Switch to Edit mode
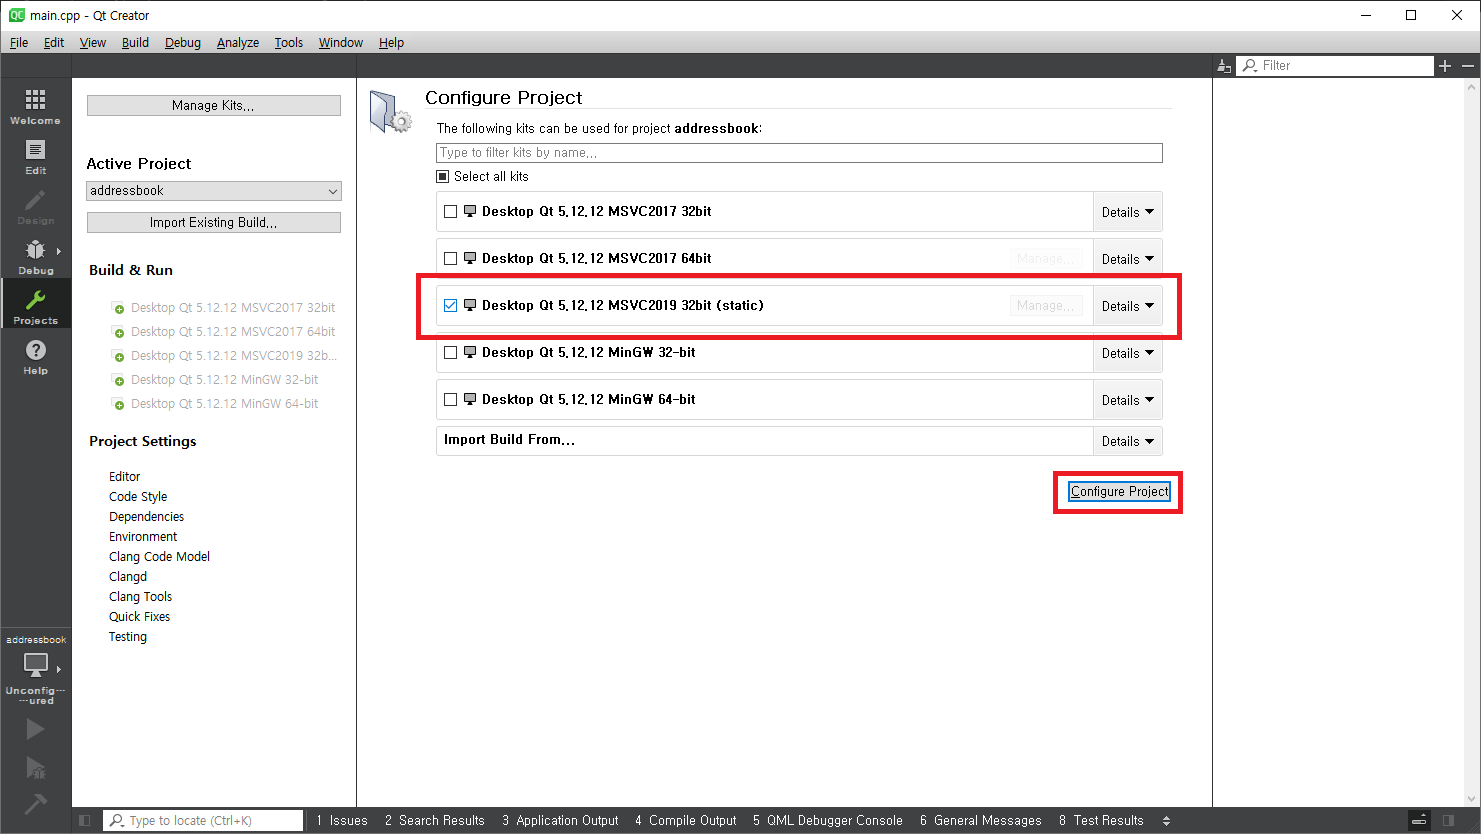Viewport: 1481px width, 834px height. tap(35, 156)
